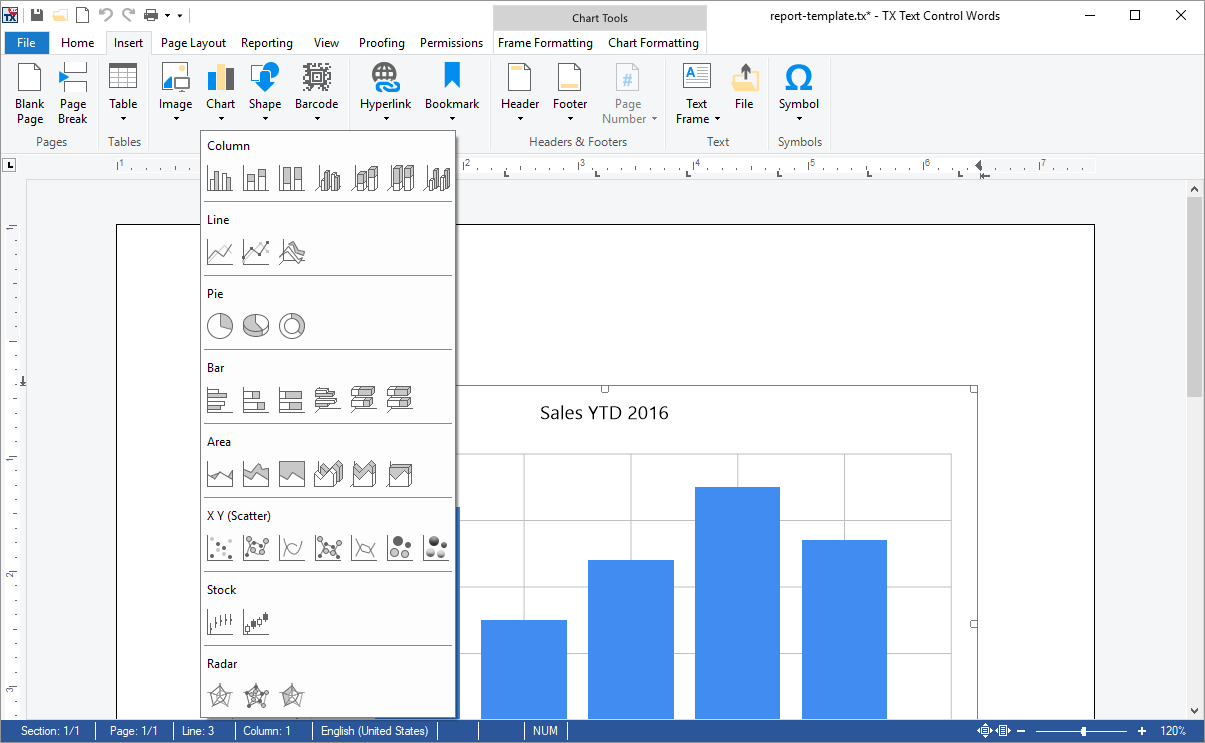The image size is (1205, 743).
Task: Open the Barcode dropdown
Action: click(x=317, y=93)
